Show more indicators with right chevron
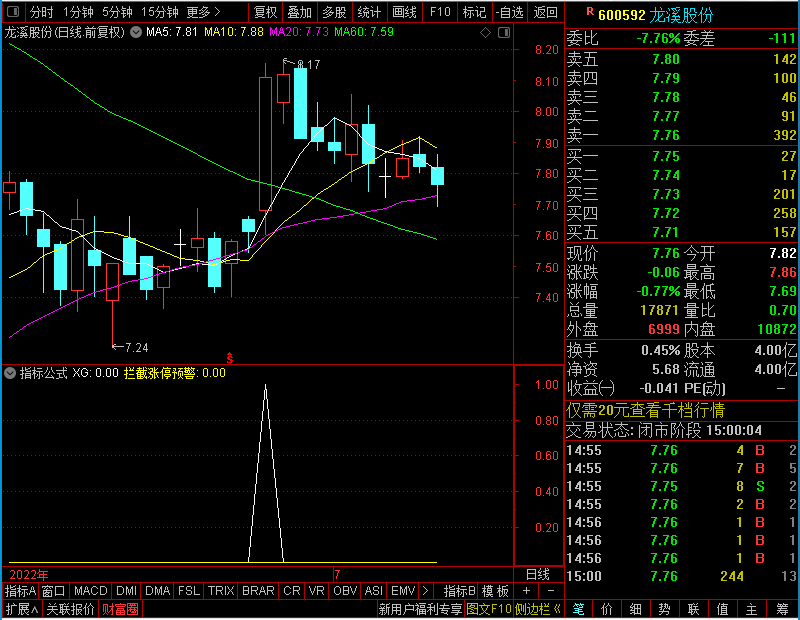The width and height of the screenshot is (800, 620). (426, 591)
